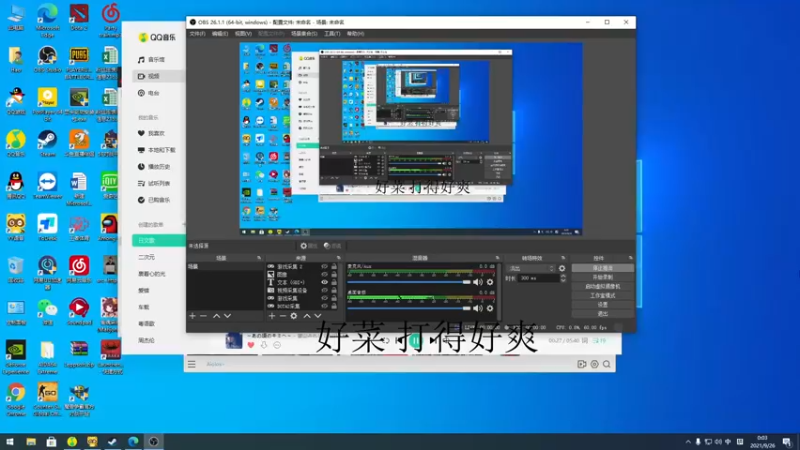Open the 文件(F) menu in OBS
The height and width of the screenshot is (450, 800).
pyautogui.click(x=197, y=34)
